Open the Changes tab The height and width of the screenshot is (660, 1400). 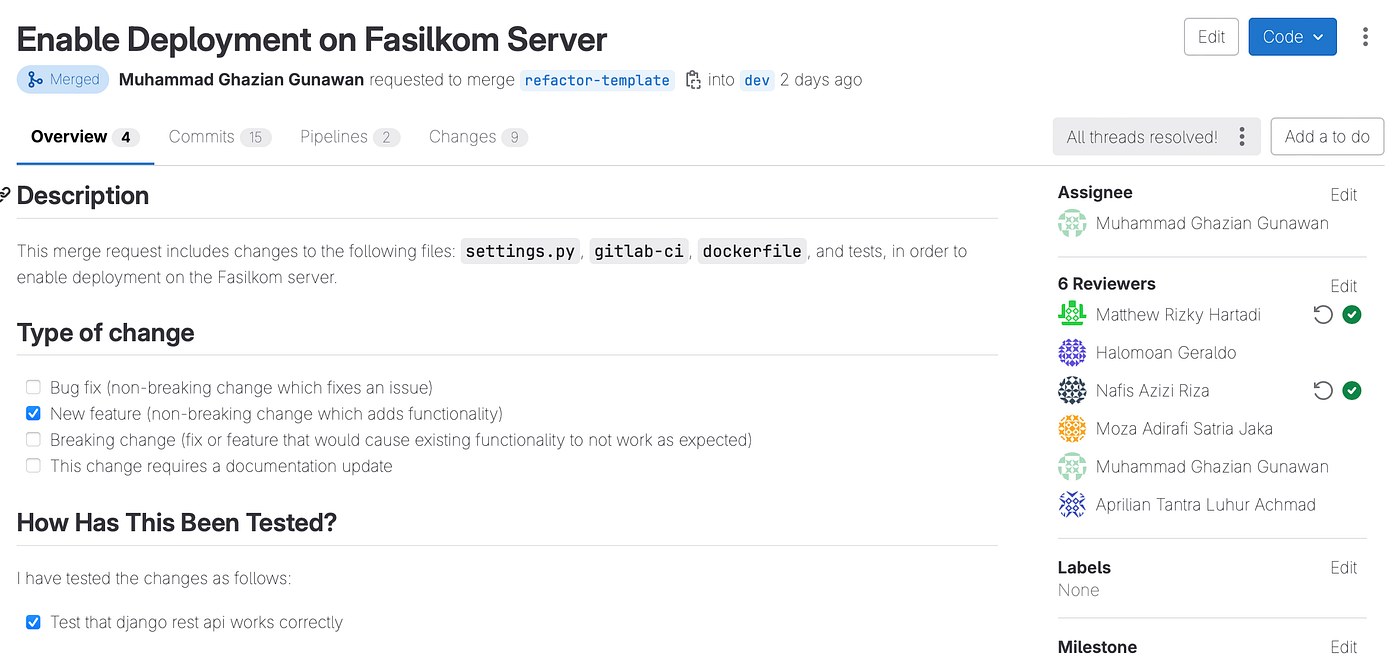point(478,137)
